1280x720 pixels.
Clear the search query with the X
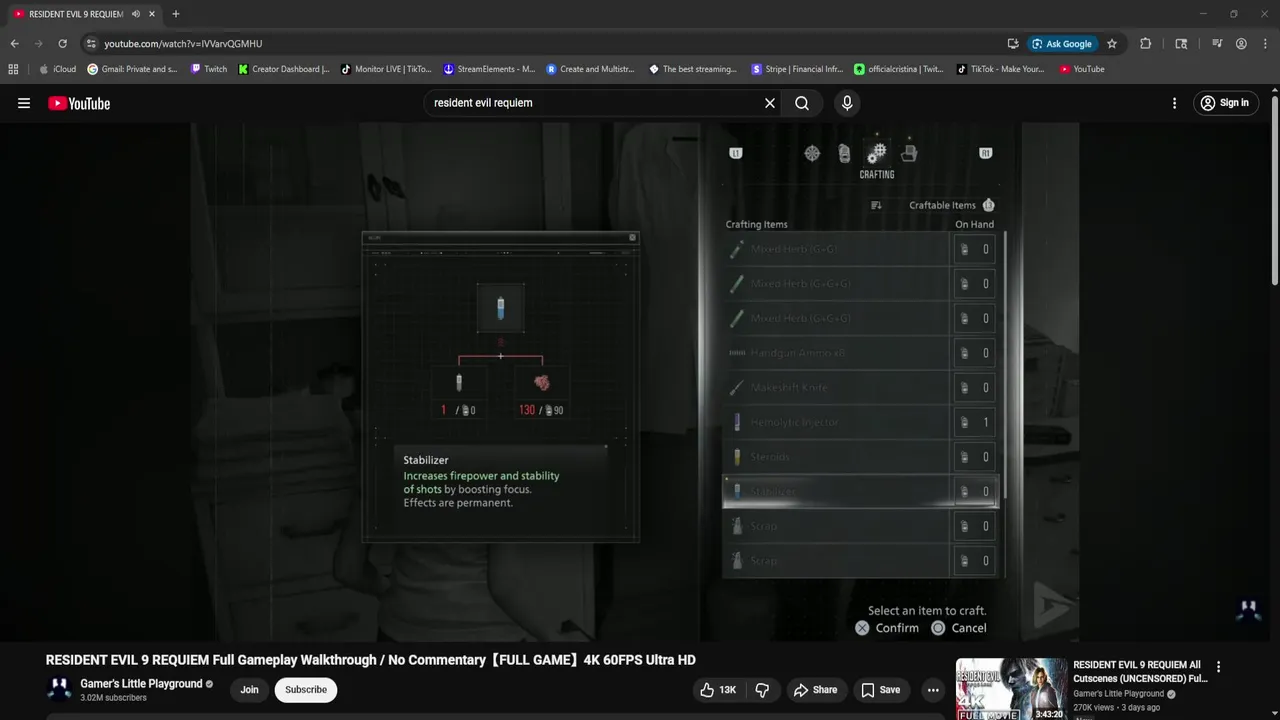coord(770,103)
